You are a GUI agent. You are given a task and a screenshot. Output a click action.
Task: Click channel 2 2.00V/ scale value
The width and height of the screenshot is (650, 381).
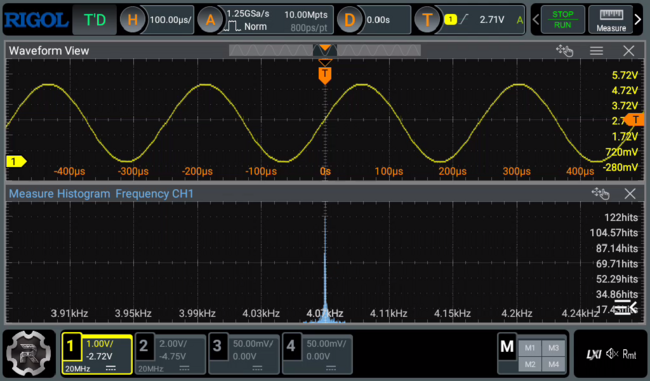173,344
